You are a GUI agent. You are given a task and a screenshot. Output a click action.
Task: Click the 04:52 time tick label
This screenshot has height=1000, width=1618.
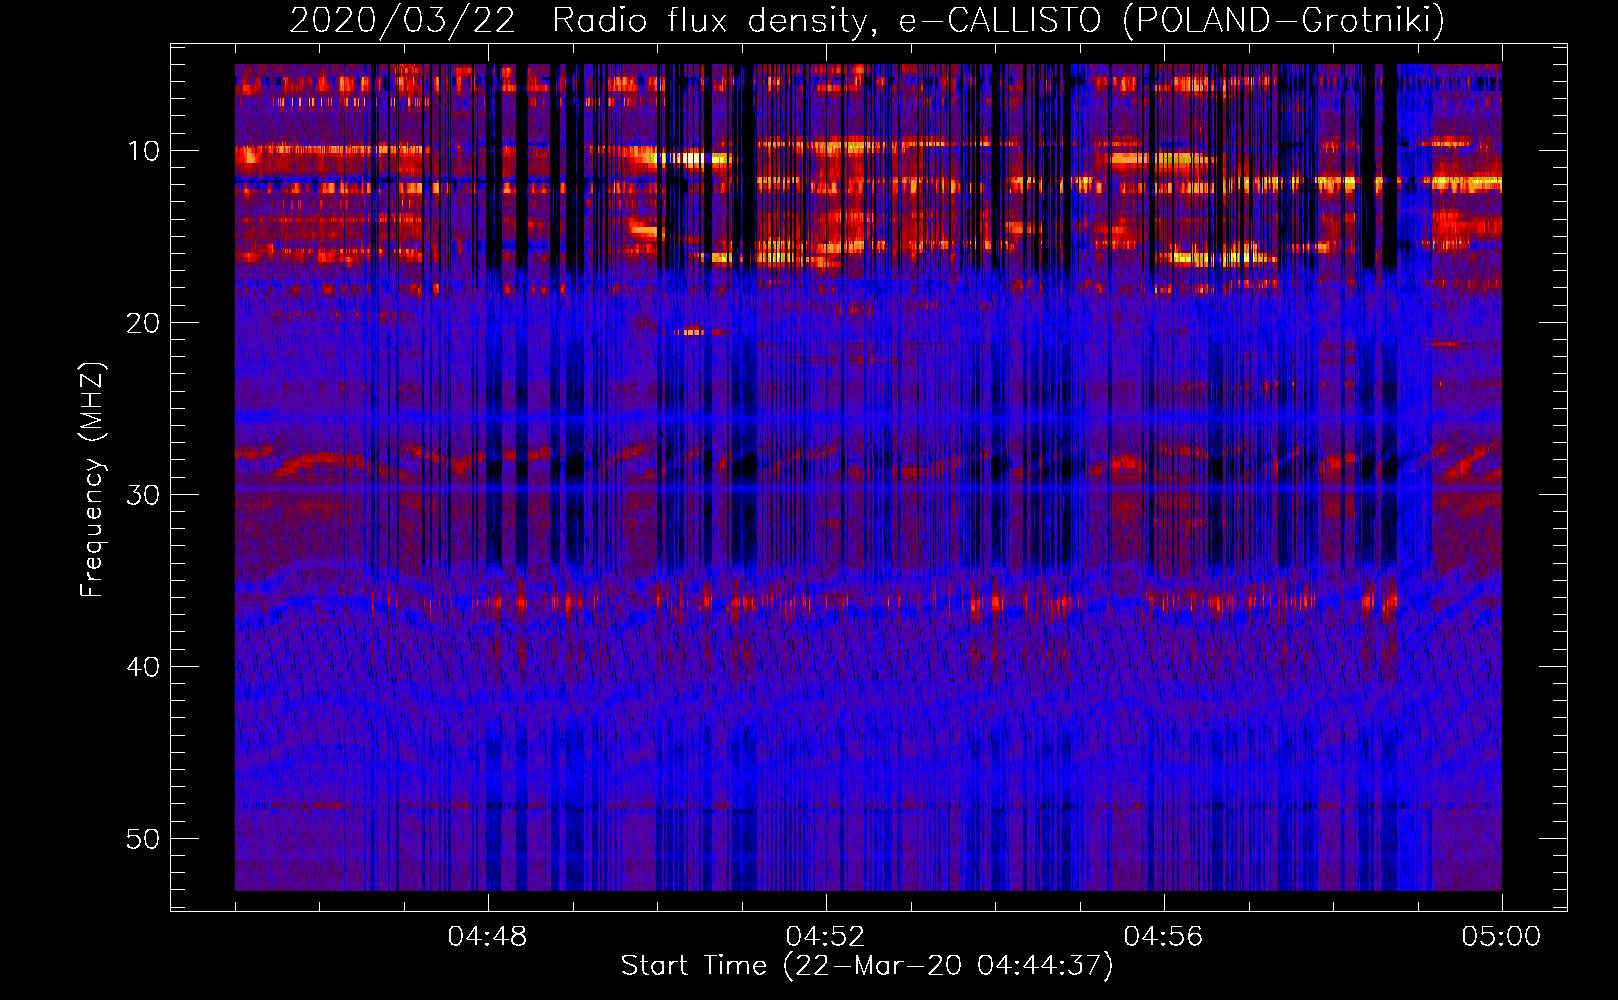826,937
